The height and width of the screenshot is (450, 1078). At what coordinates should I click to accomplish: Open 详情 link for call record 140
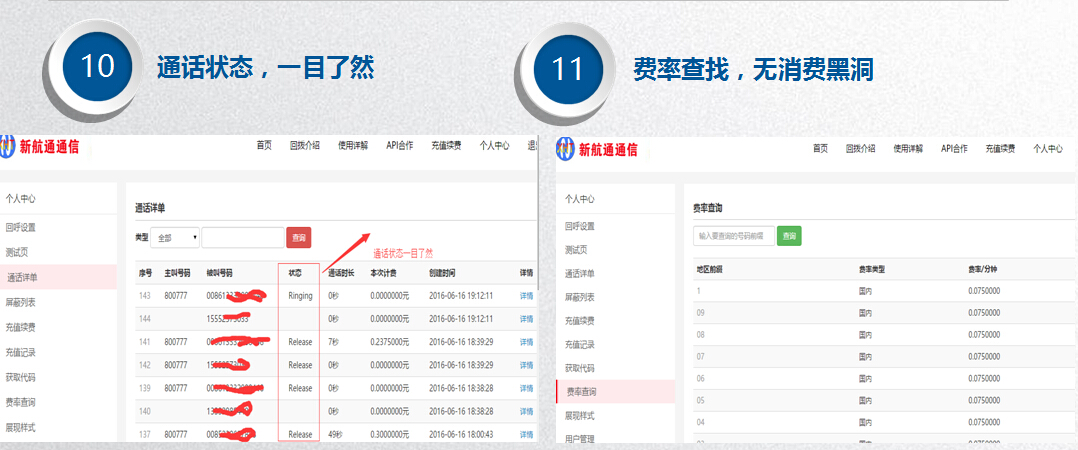point(527,411)
